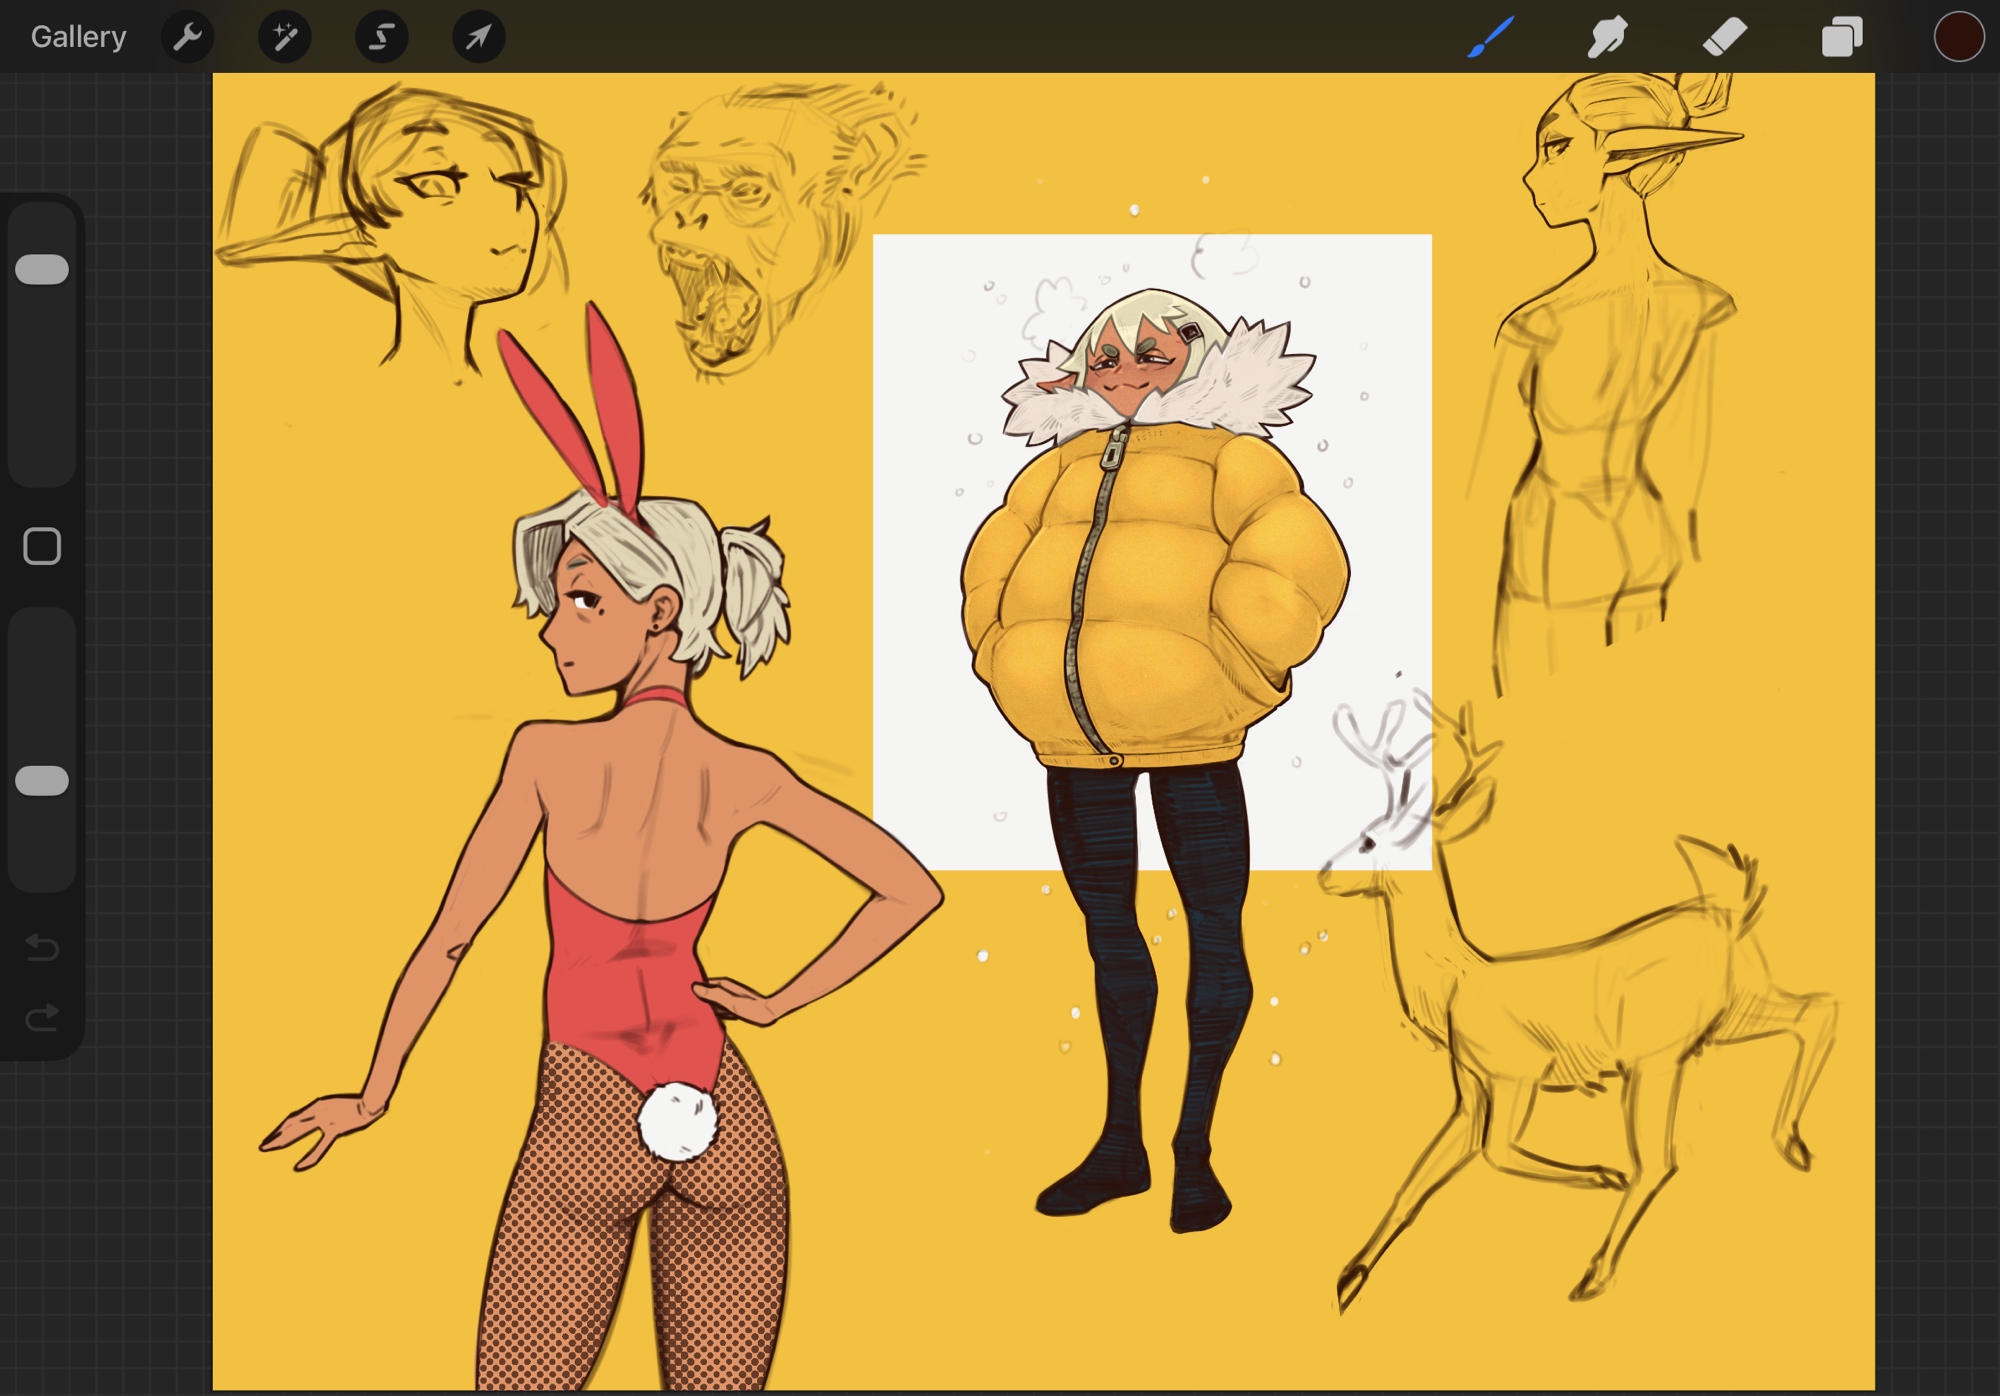
Task: Select the Smudge tool
Action: click(1608, 37)
